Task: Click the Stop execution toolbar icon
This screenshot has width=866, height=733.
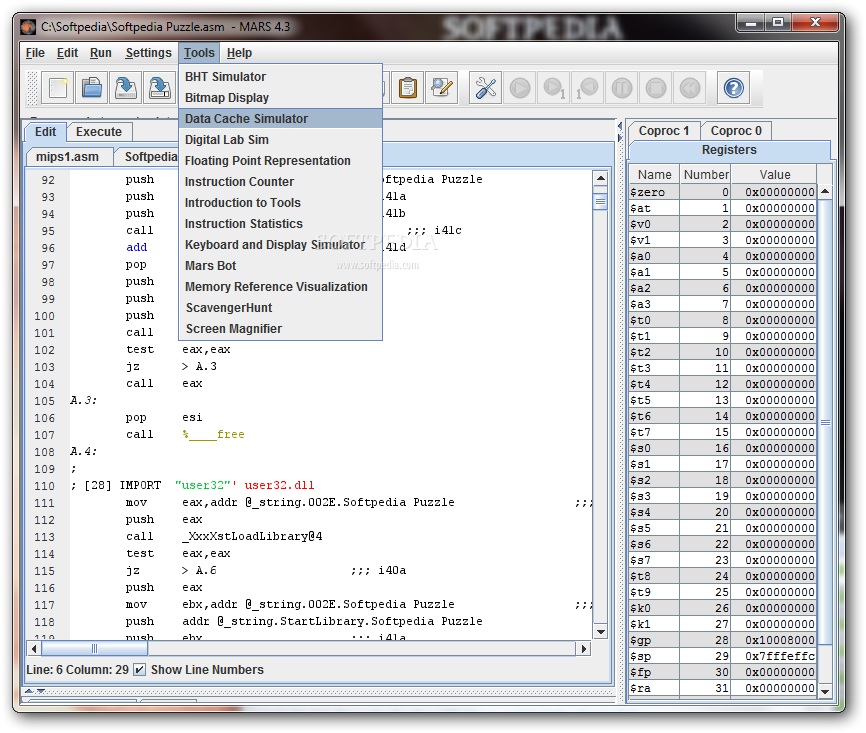Action: tap(656, 88)
